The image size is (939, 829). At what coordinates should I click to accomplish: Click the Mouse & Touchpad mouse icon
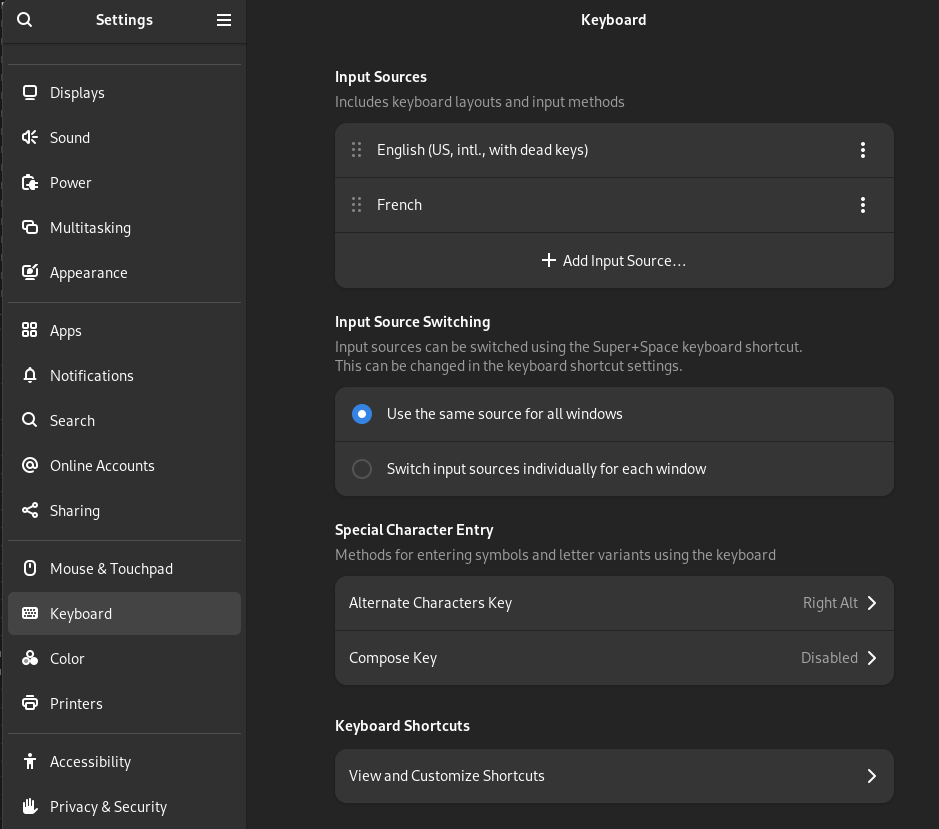pyautogui.click(x=29, y=568)
